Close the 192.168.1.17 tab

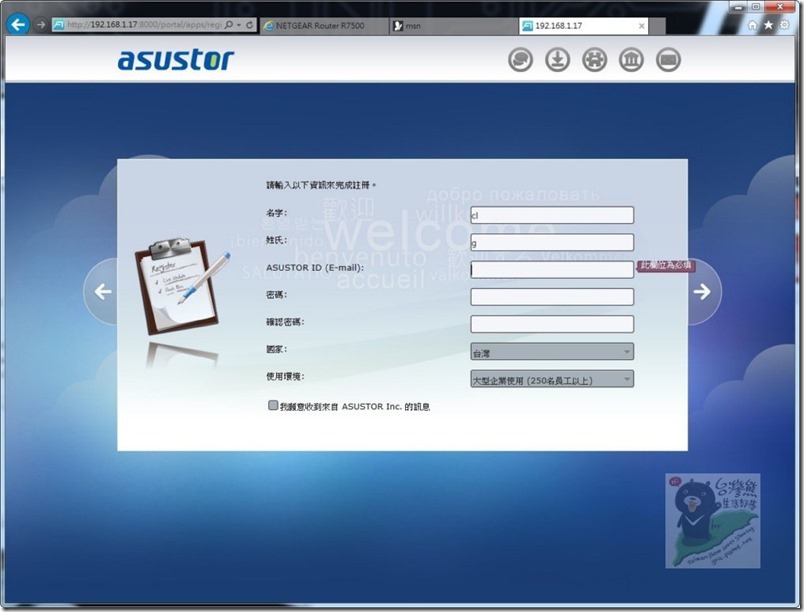(x=641, y=26)
